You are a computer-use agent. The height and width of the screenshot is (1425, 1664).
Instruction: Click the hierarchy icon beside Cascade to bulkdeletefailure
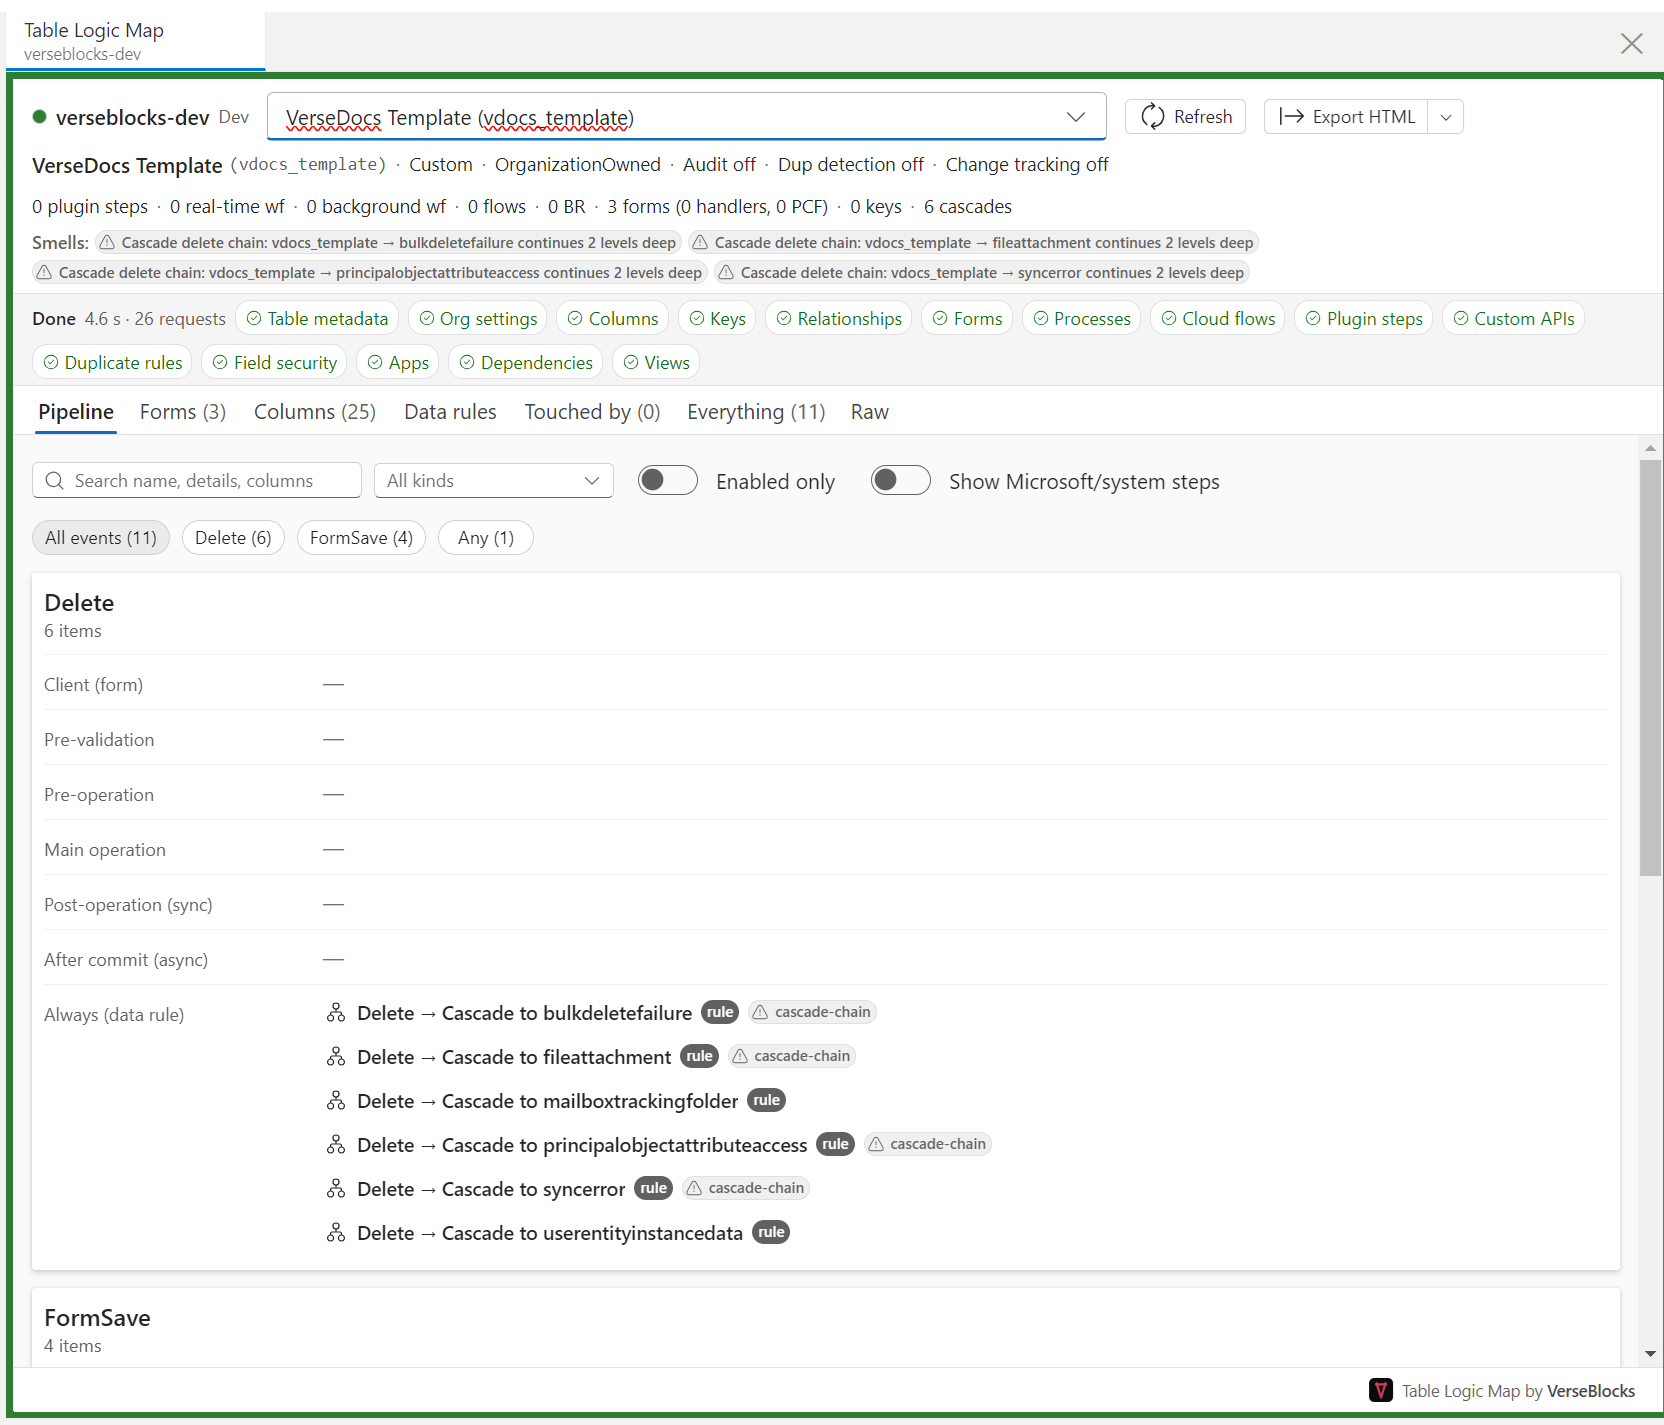pos(336,1013)
